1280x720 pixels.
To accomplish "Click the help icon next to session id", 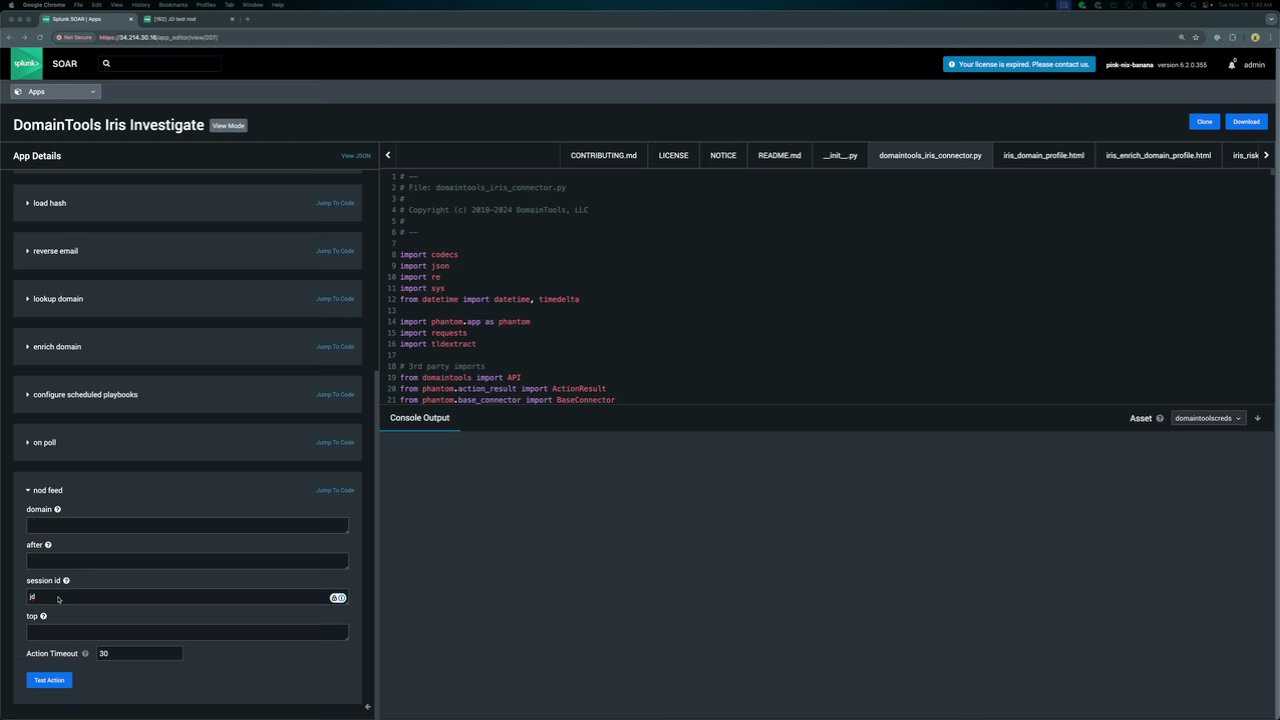I will point(66,580).
